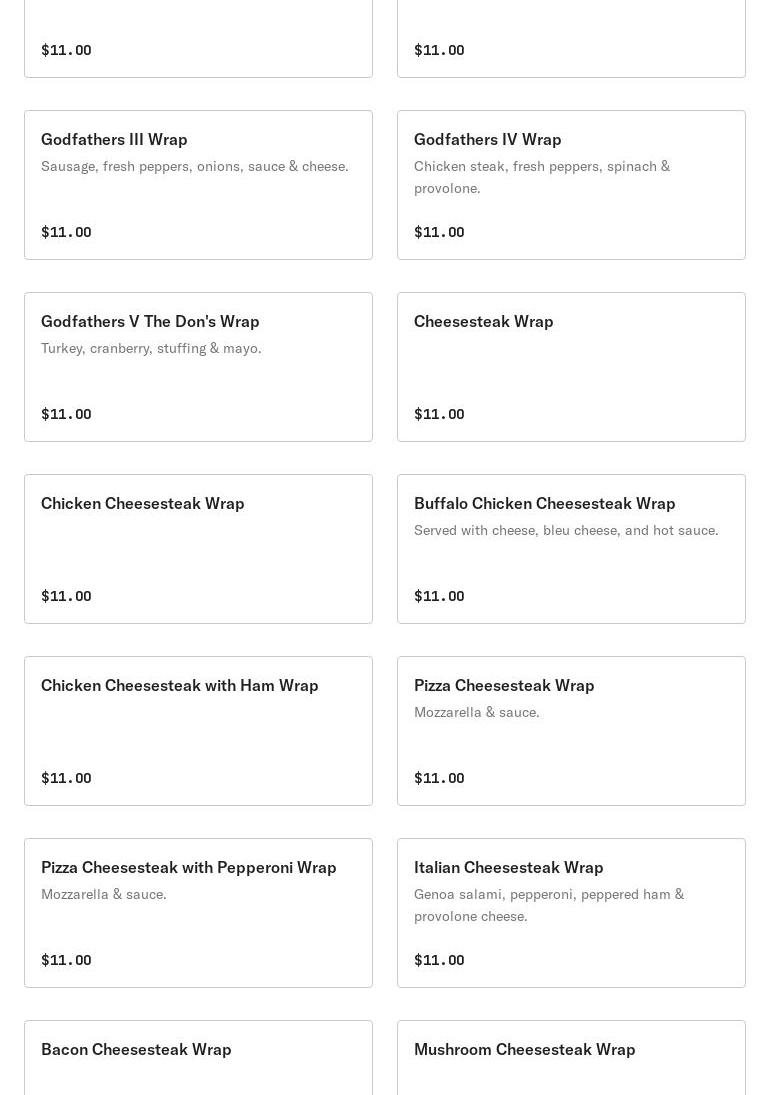This screenshot has width=770, height=1095.
Task: Pick the Buffalo Chicken Cheesesteak Wrap
Action: click(544, 503)
